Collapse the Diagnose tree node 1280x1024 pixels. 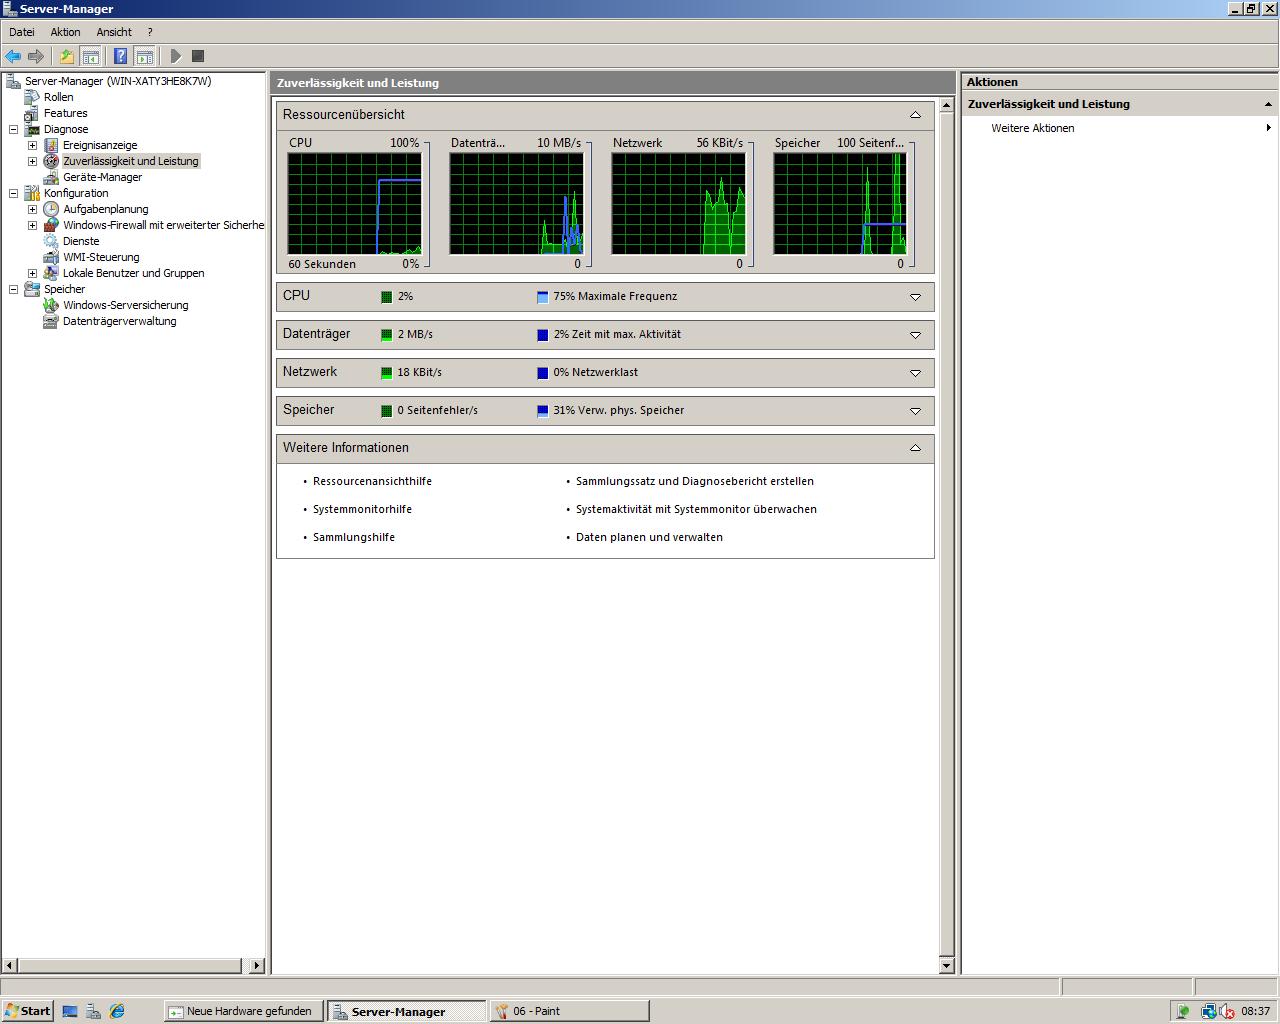pyautogui.click(x=14, y=129)
